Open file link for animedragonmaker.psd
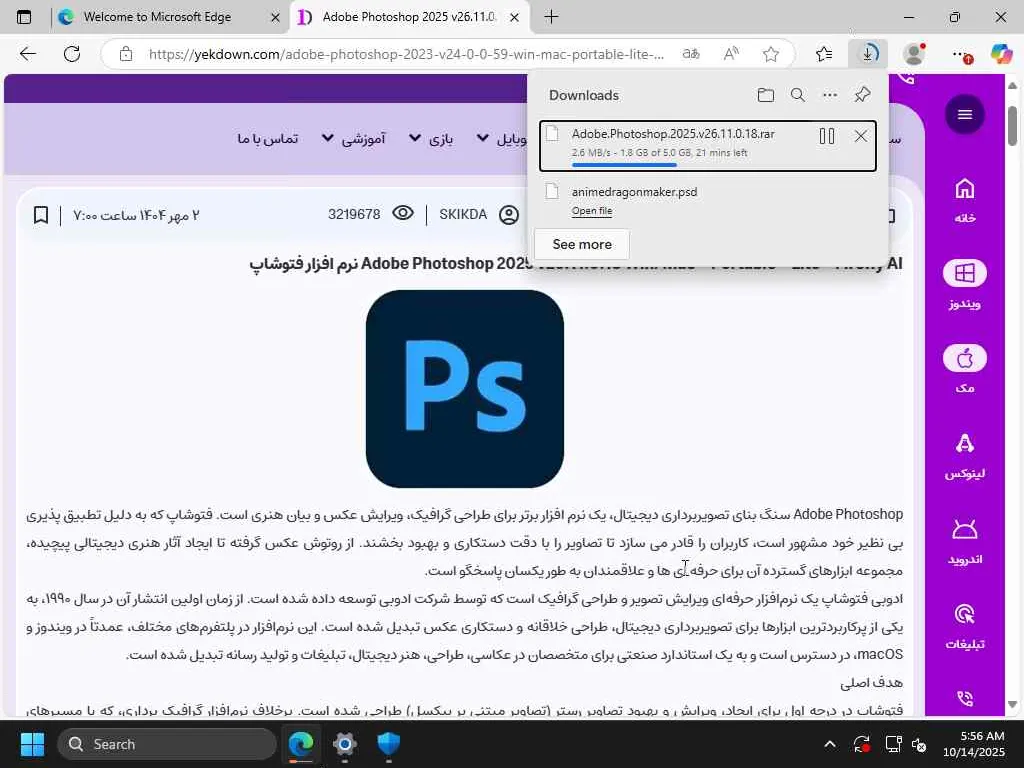1024x768 pixels. (592, 211)
